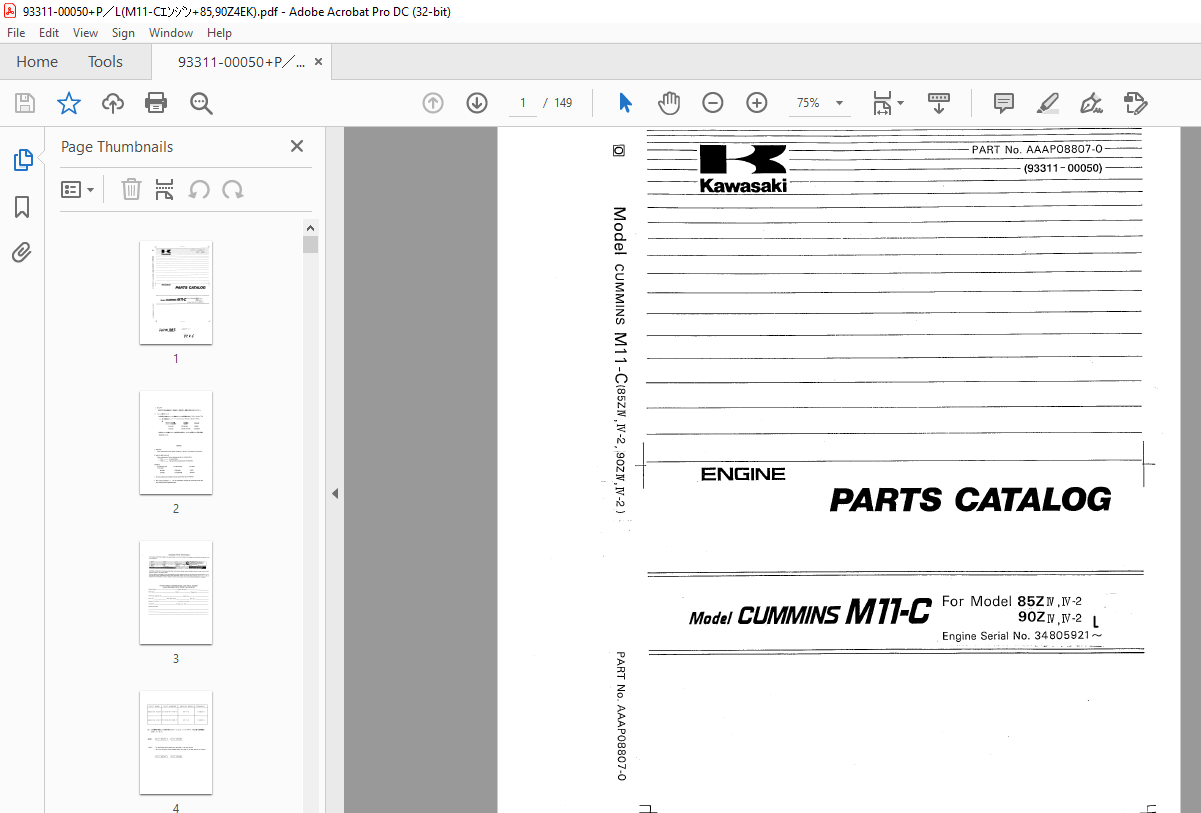
Task: Bookmark this file with the star icon
Action: (68, 103)
